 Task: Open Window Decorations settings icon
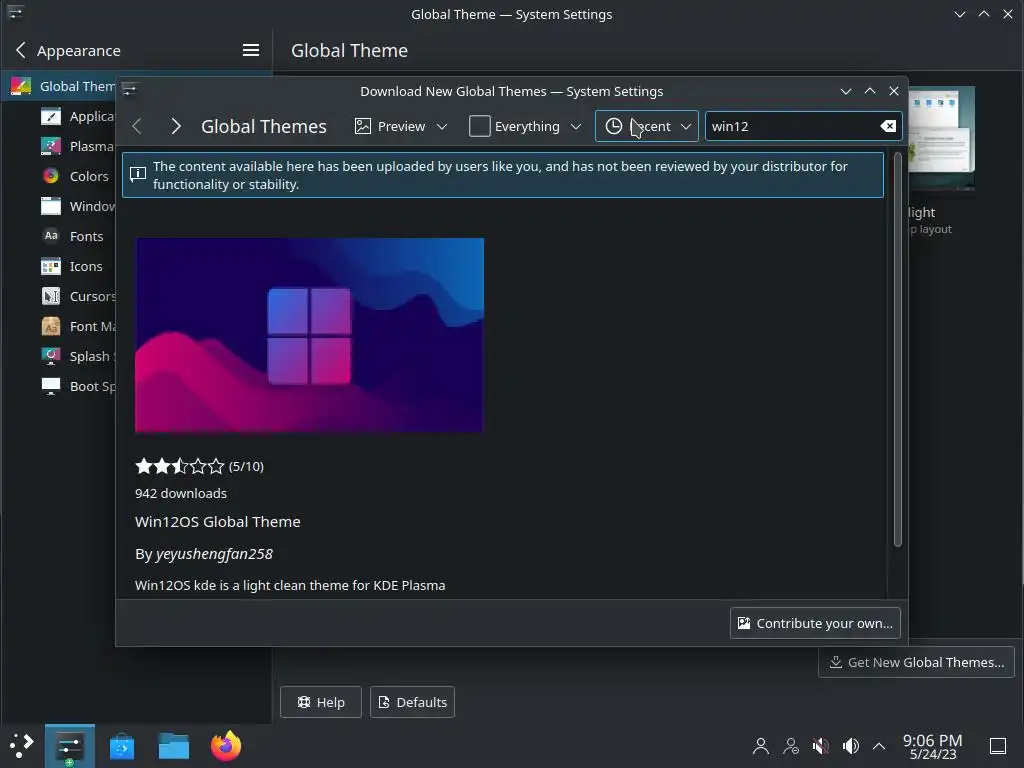point(51,206)
